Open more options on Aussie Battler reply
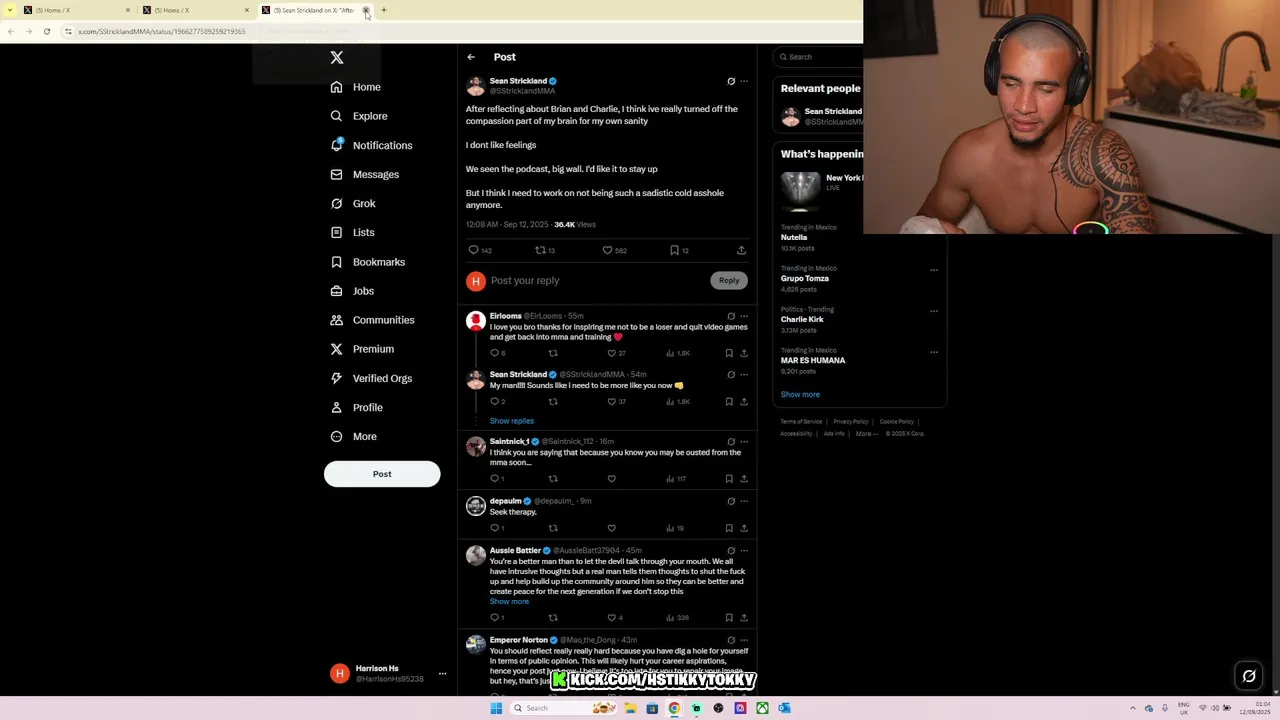 (x=744, y=551)
